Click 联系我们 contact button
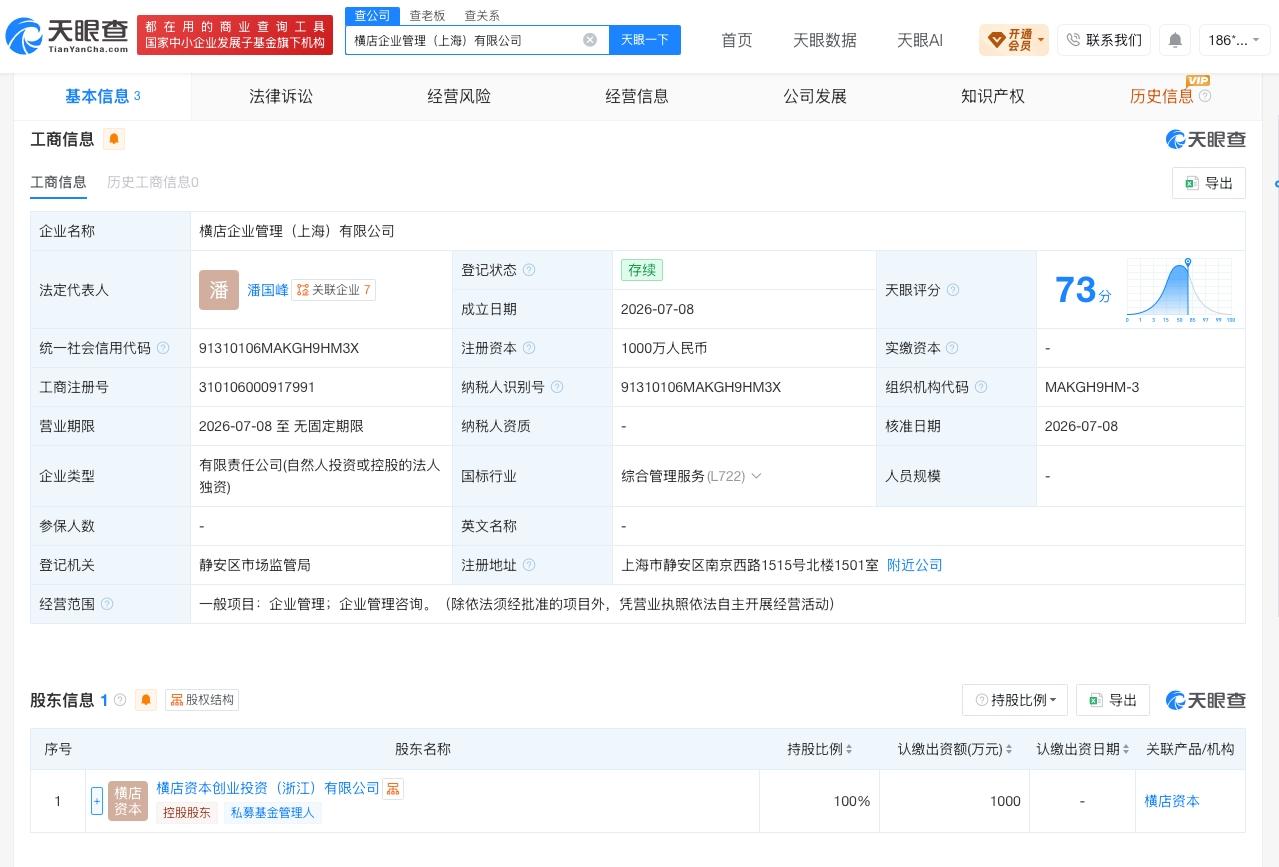This screenshot has height=867, width=1279. pyautogui.click(x=1103, y=40)
